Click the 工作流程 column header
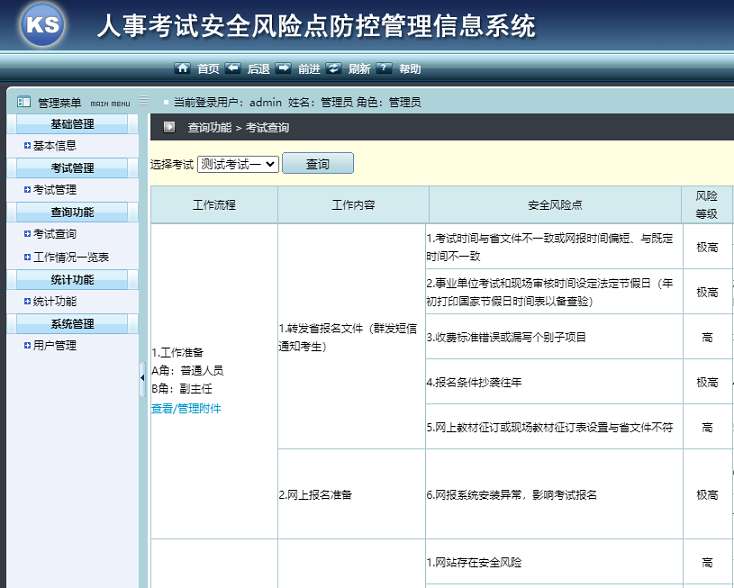 (214, 205)
